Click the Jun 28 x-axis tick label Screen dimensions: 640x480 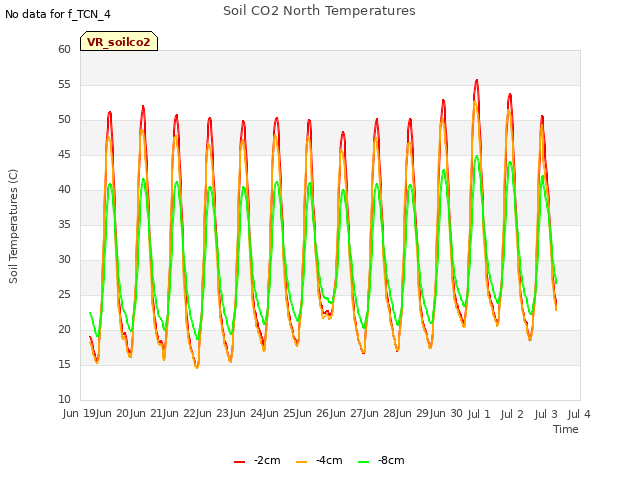point(378,413)
